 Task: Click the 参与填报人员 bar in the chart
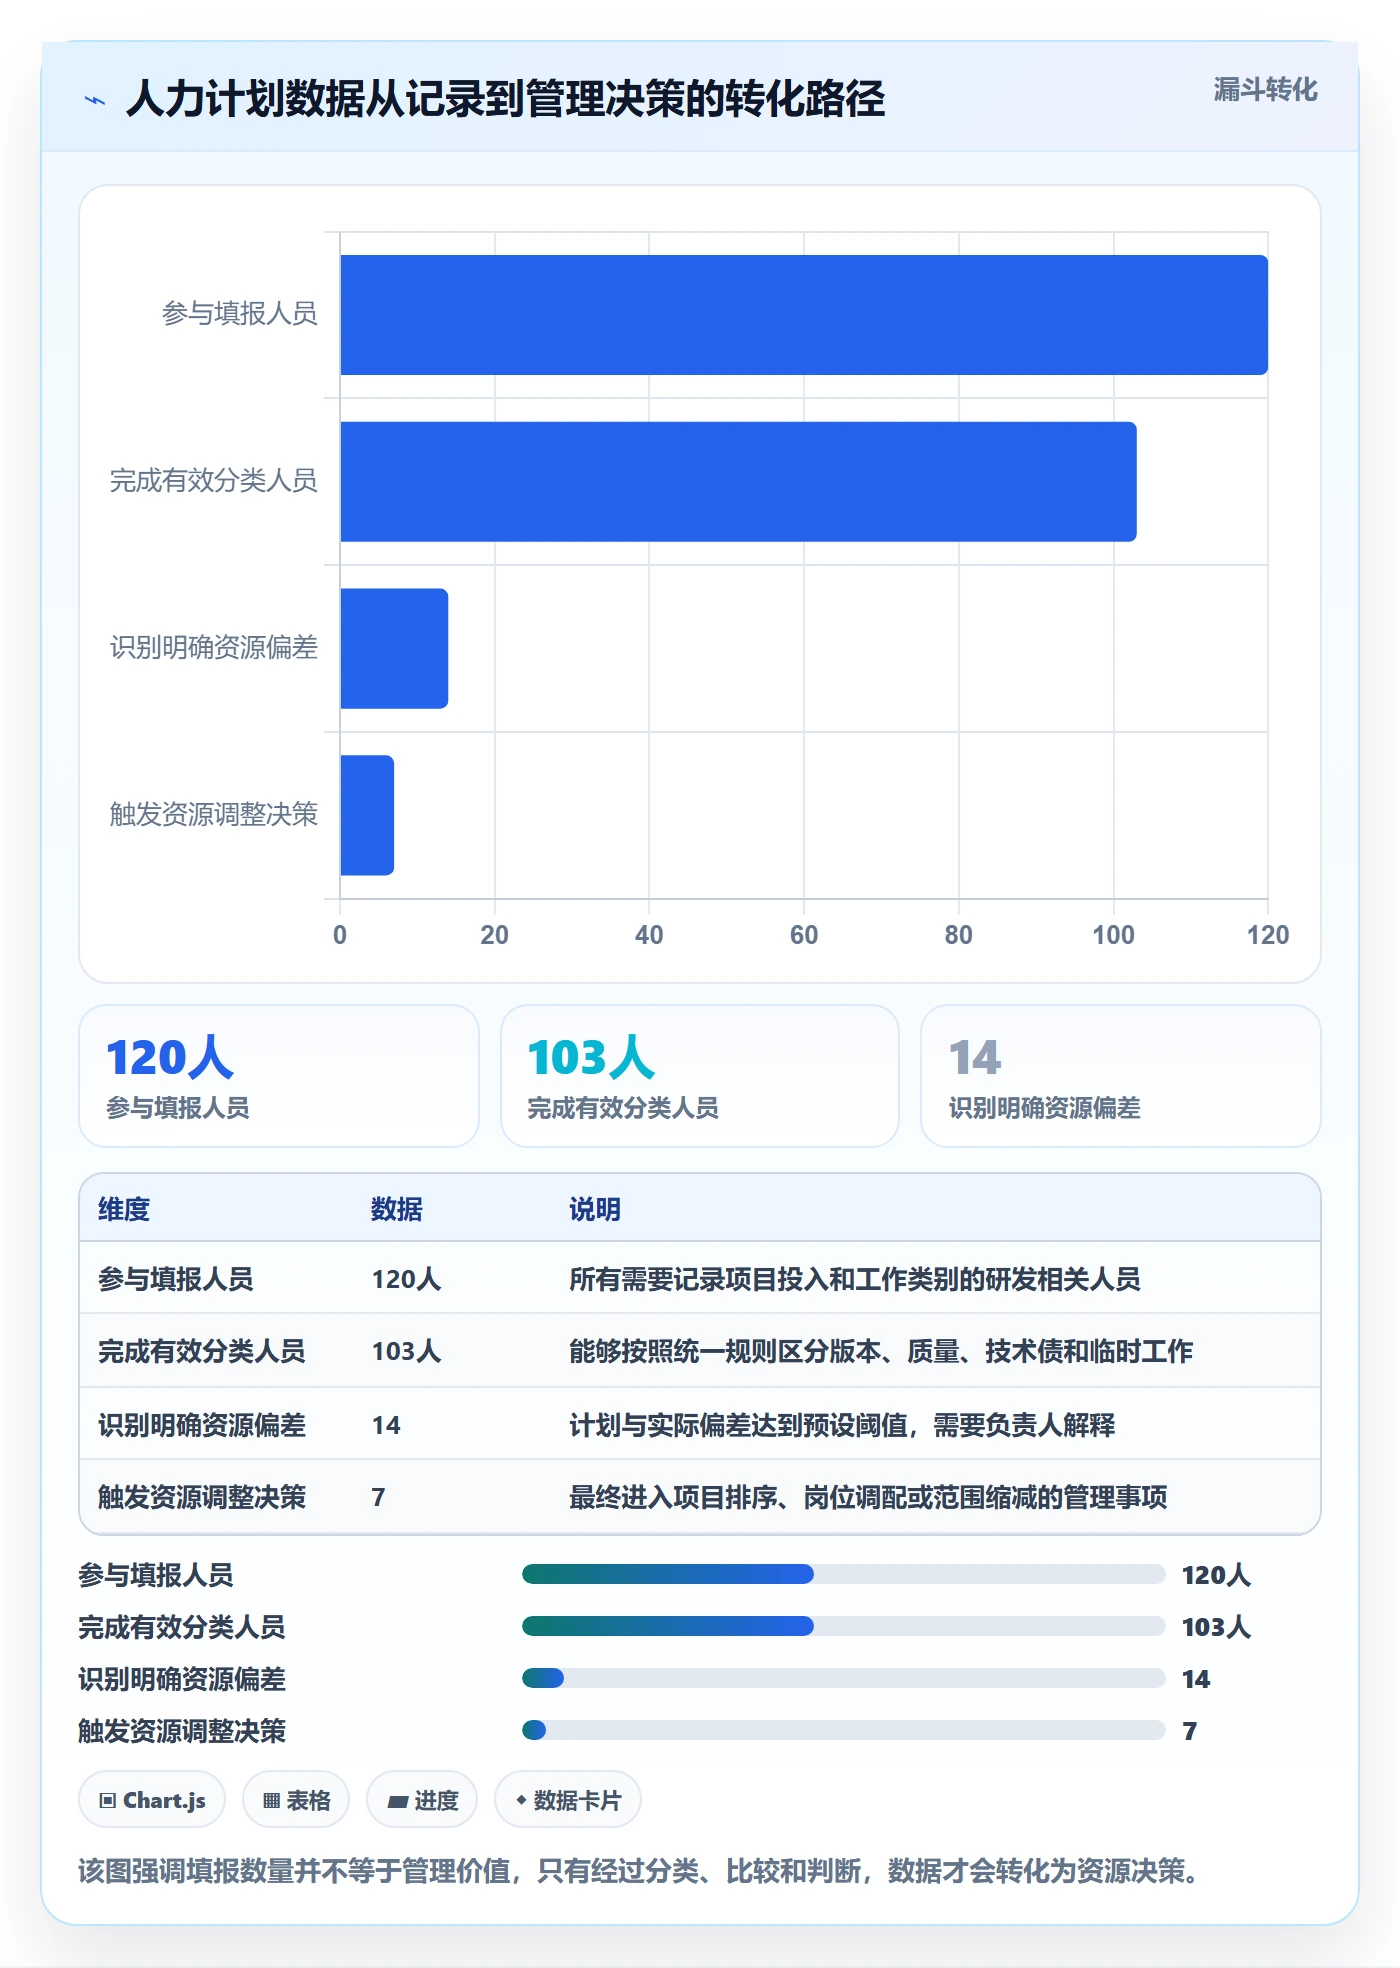coord(804,315)
